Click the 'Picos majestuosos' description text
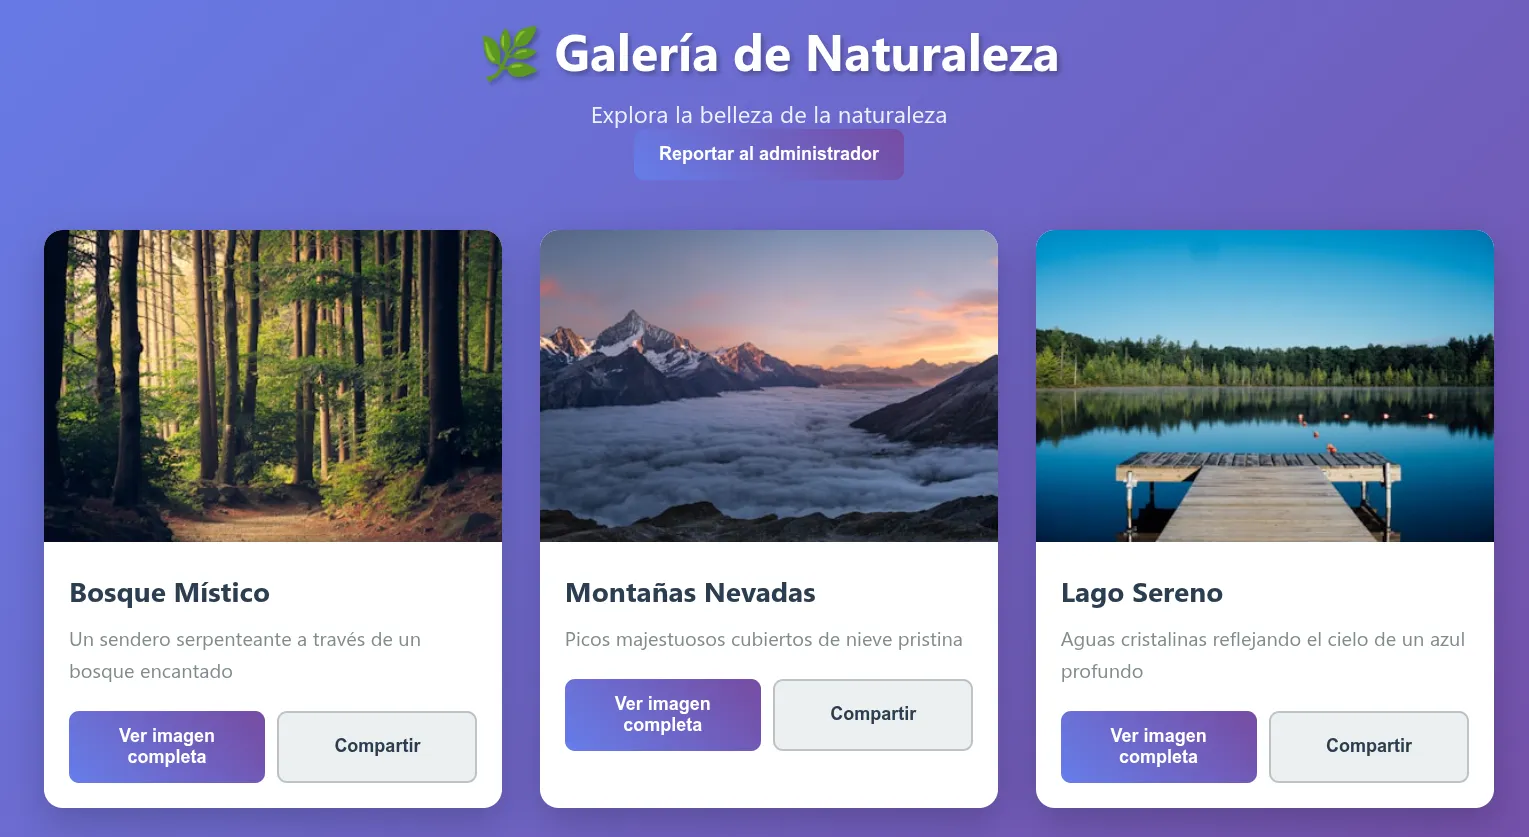This screenshot has height=837, width=1529. point(764,640)
